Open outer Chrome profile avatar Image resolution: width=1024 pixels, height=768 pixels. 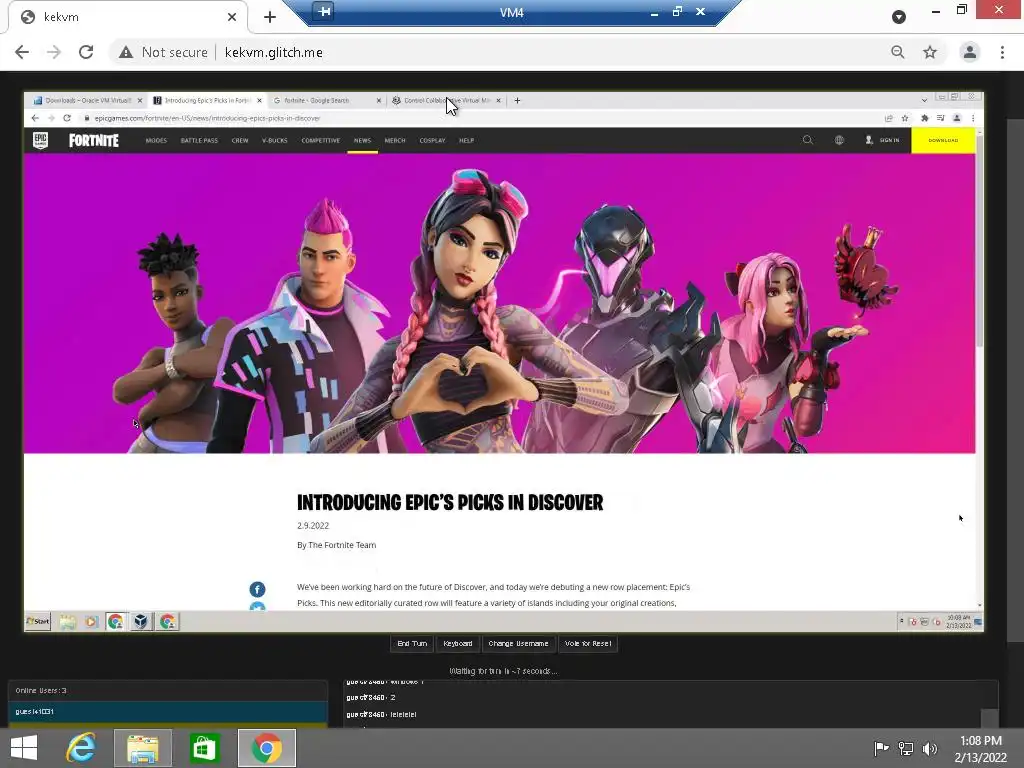pos(970,52)
